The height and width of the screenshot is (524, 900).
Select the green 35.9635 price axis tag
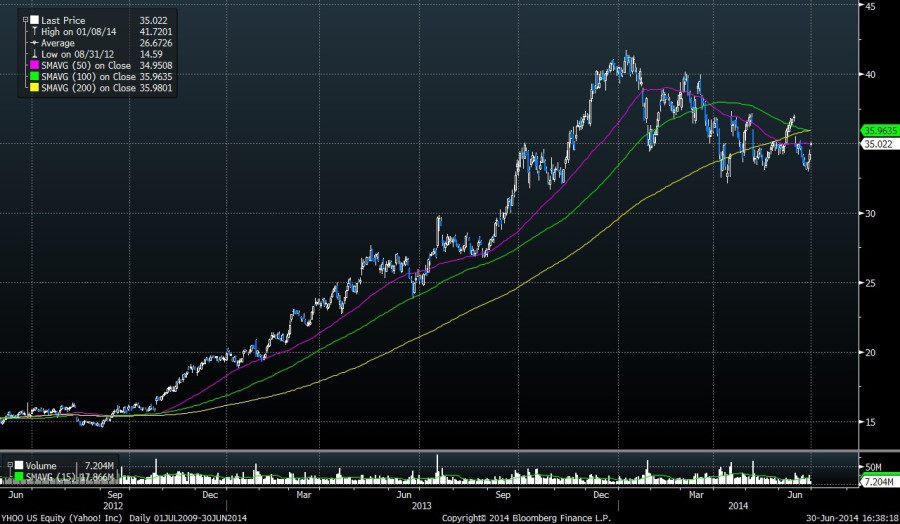pos(876,130)
